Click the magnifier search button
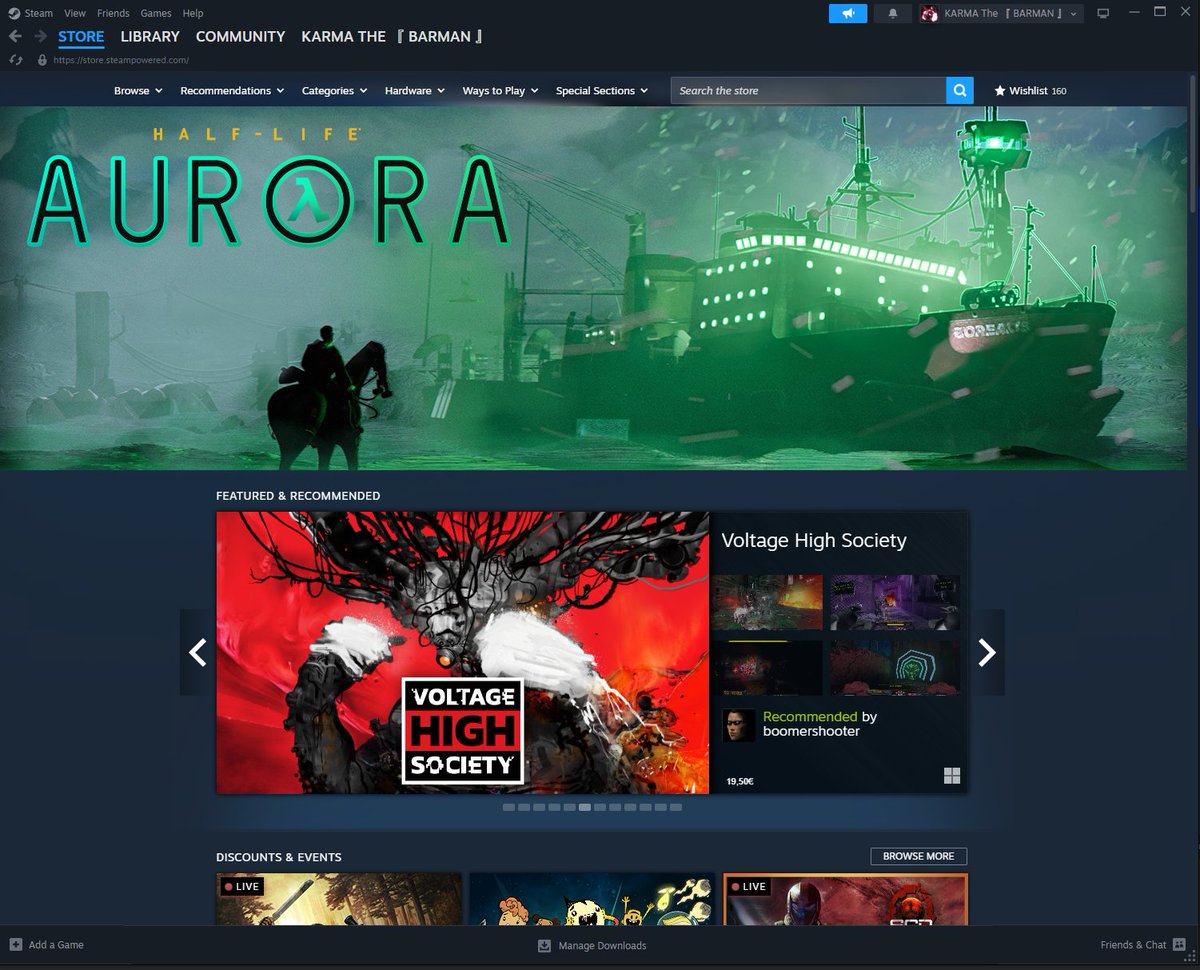This screenshot has height=970, width=1200. pos(959,90)
